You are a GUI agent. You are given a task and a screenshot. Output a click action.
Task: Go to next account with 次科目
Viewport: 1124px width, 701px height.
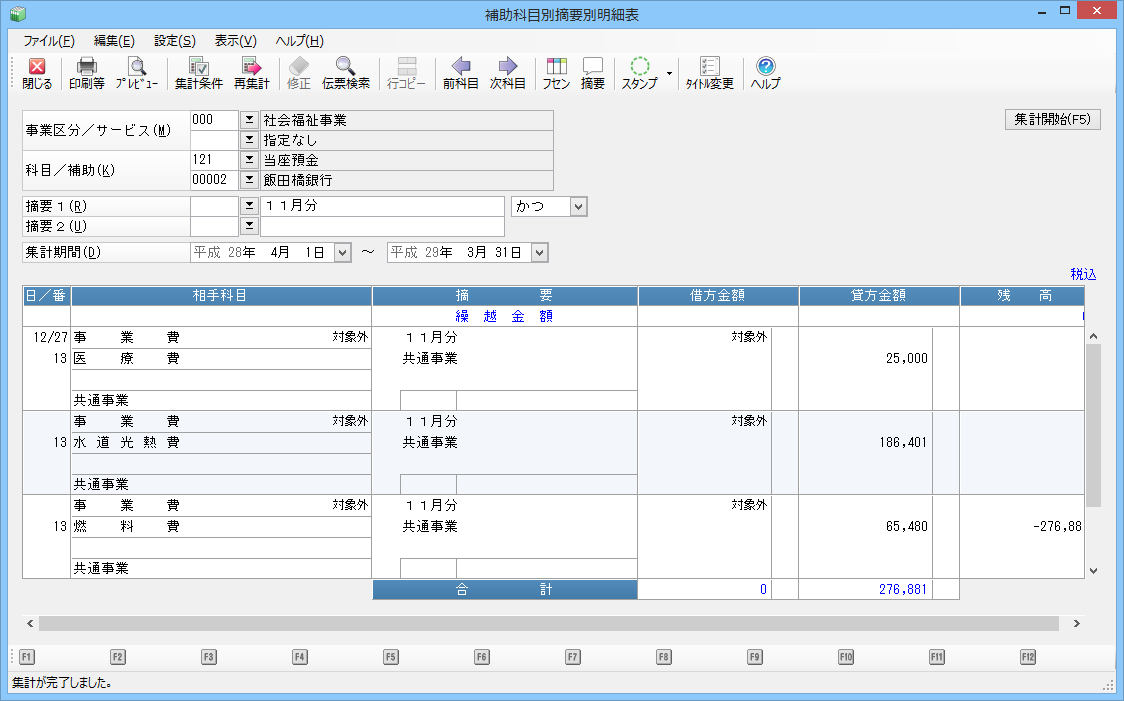point(507,73)
